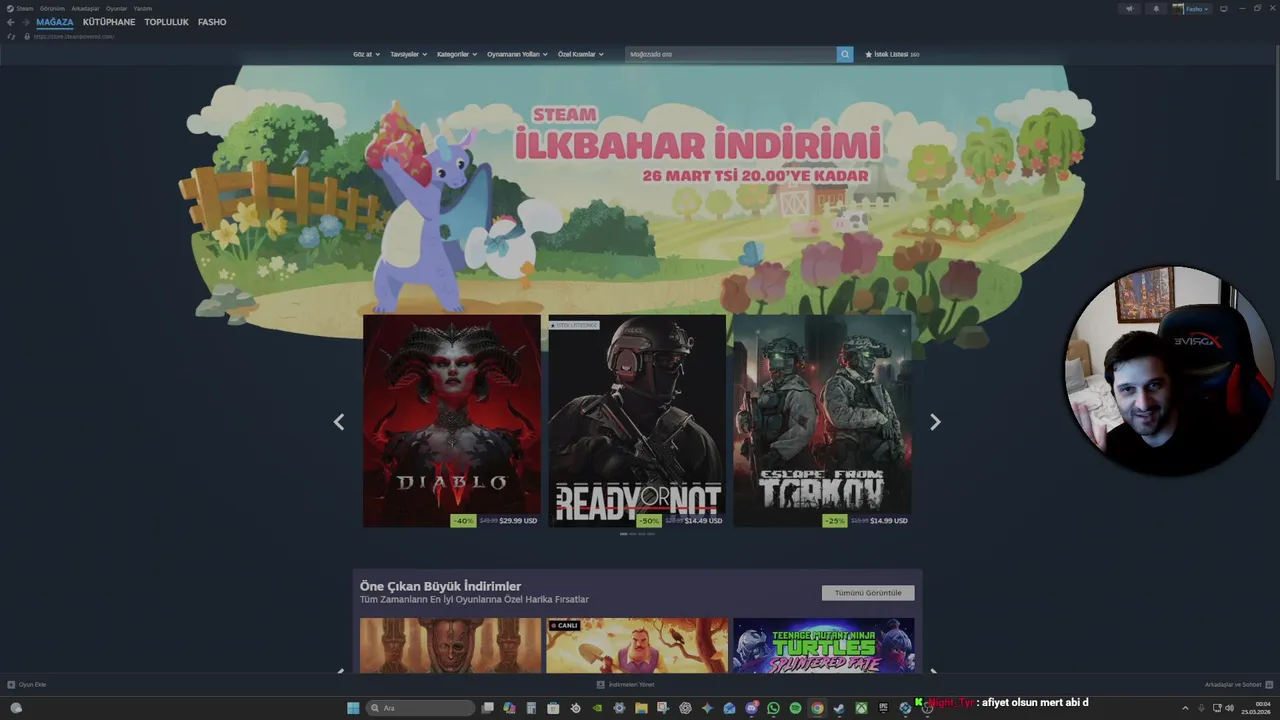Open Xbox app from the taskbar
Viewport: 1280px width, 720px height.
click(861, 708)
